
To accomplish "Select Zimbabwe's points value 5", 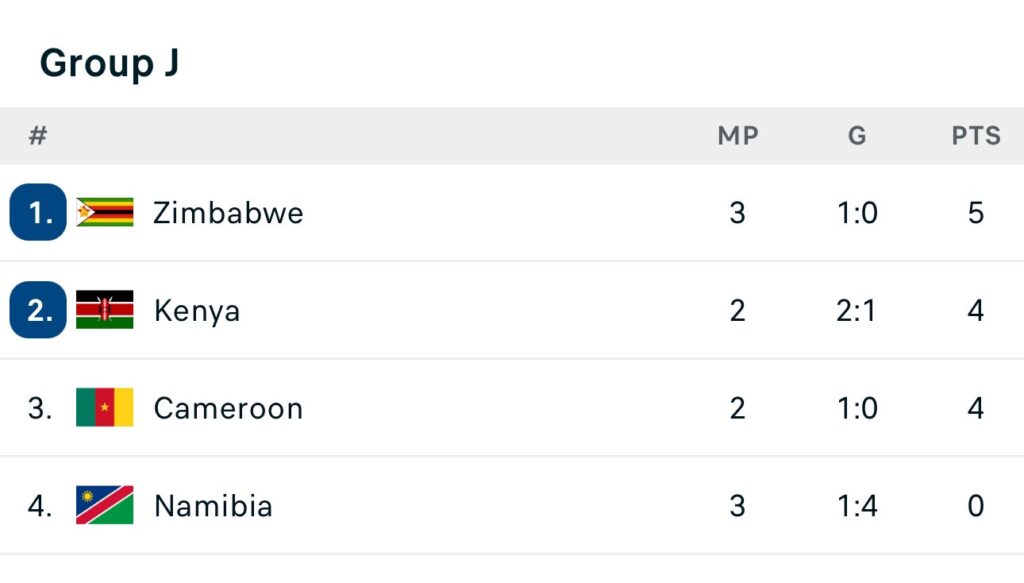I will tap(976, 213).
